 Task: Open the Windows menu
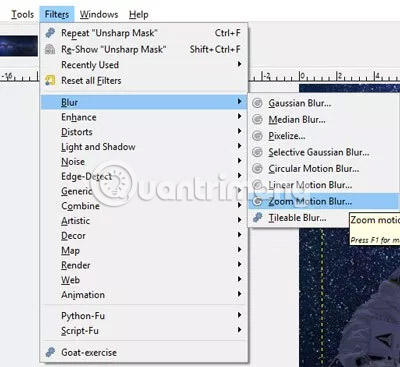coord(99,14)
